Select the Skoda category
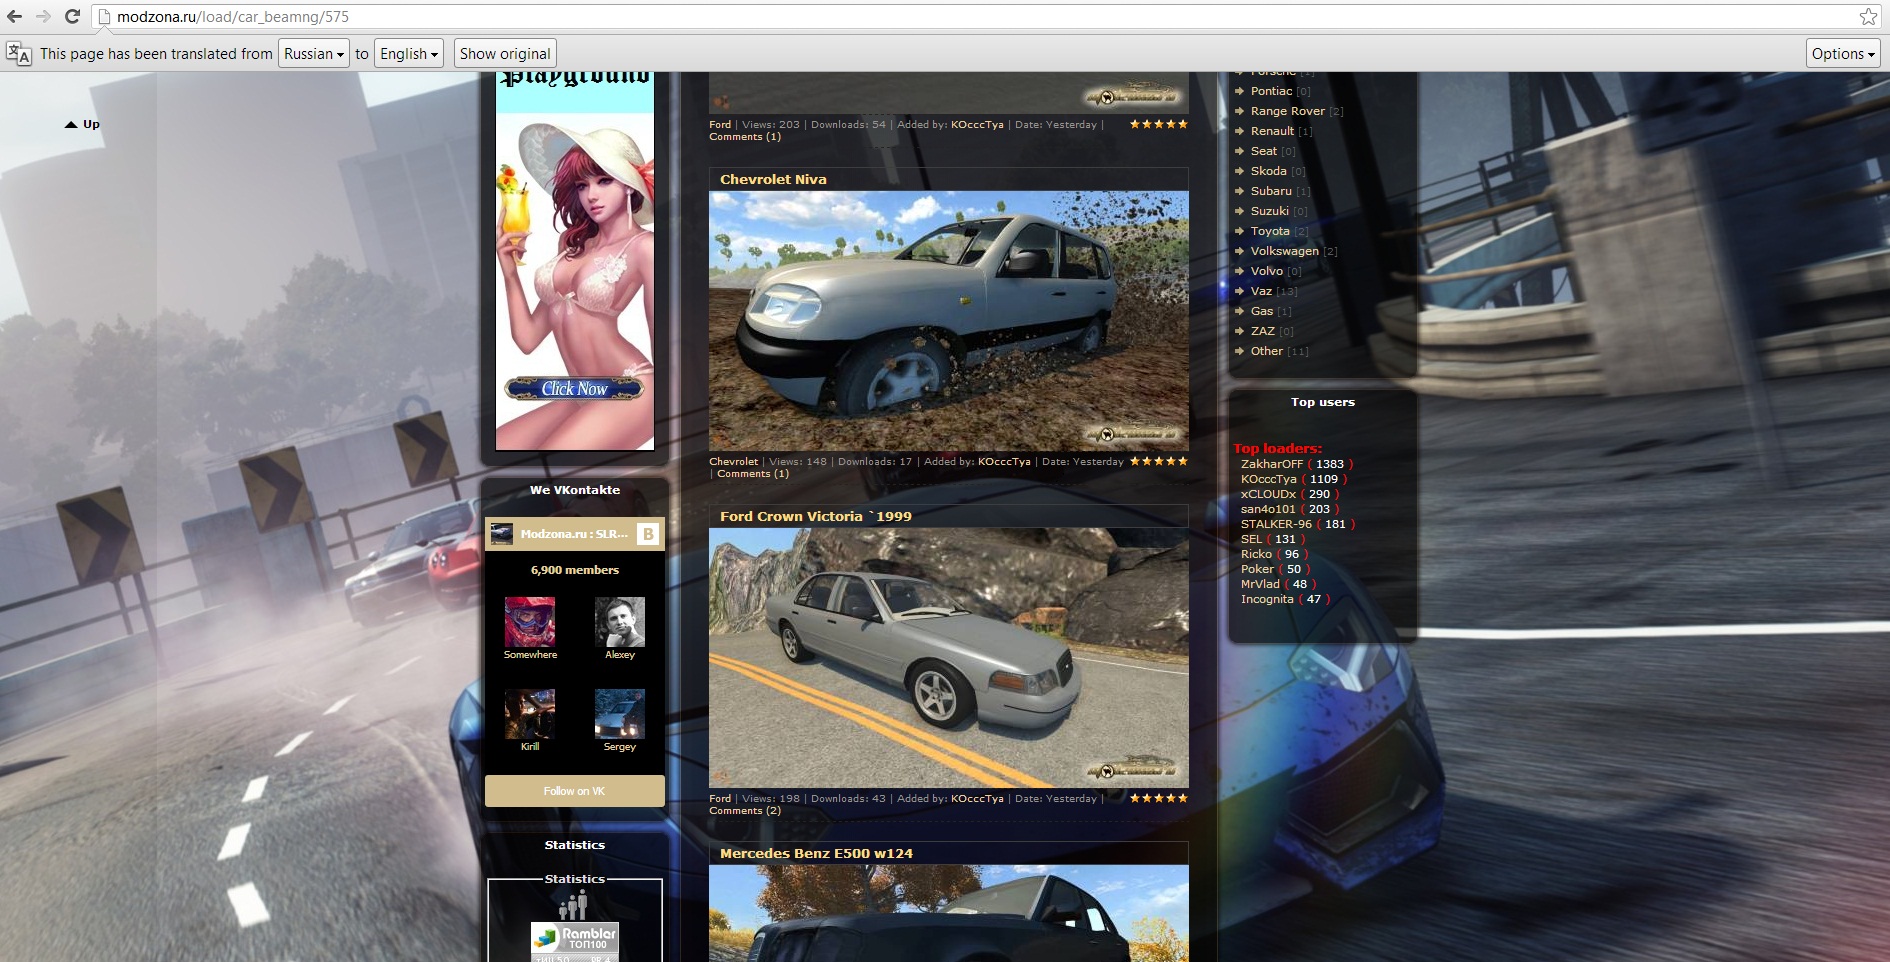 coord(1268,171)
